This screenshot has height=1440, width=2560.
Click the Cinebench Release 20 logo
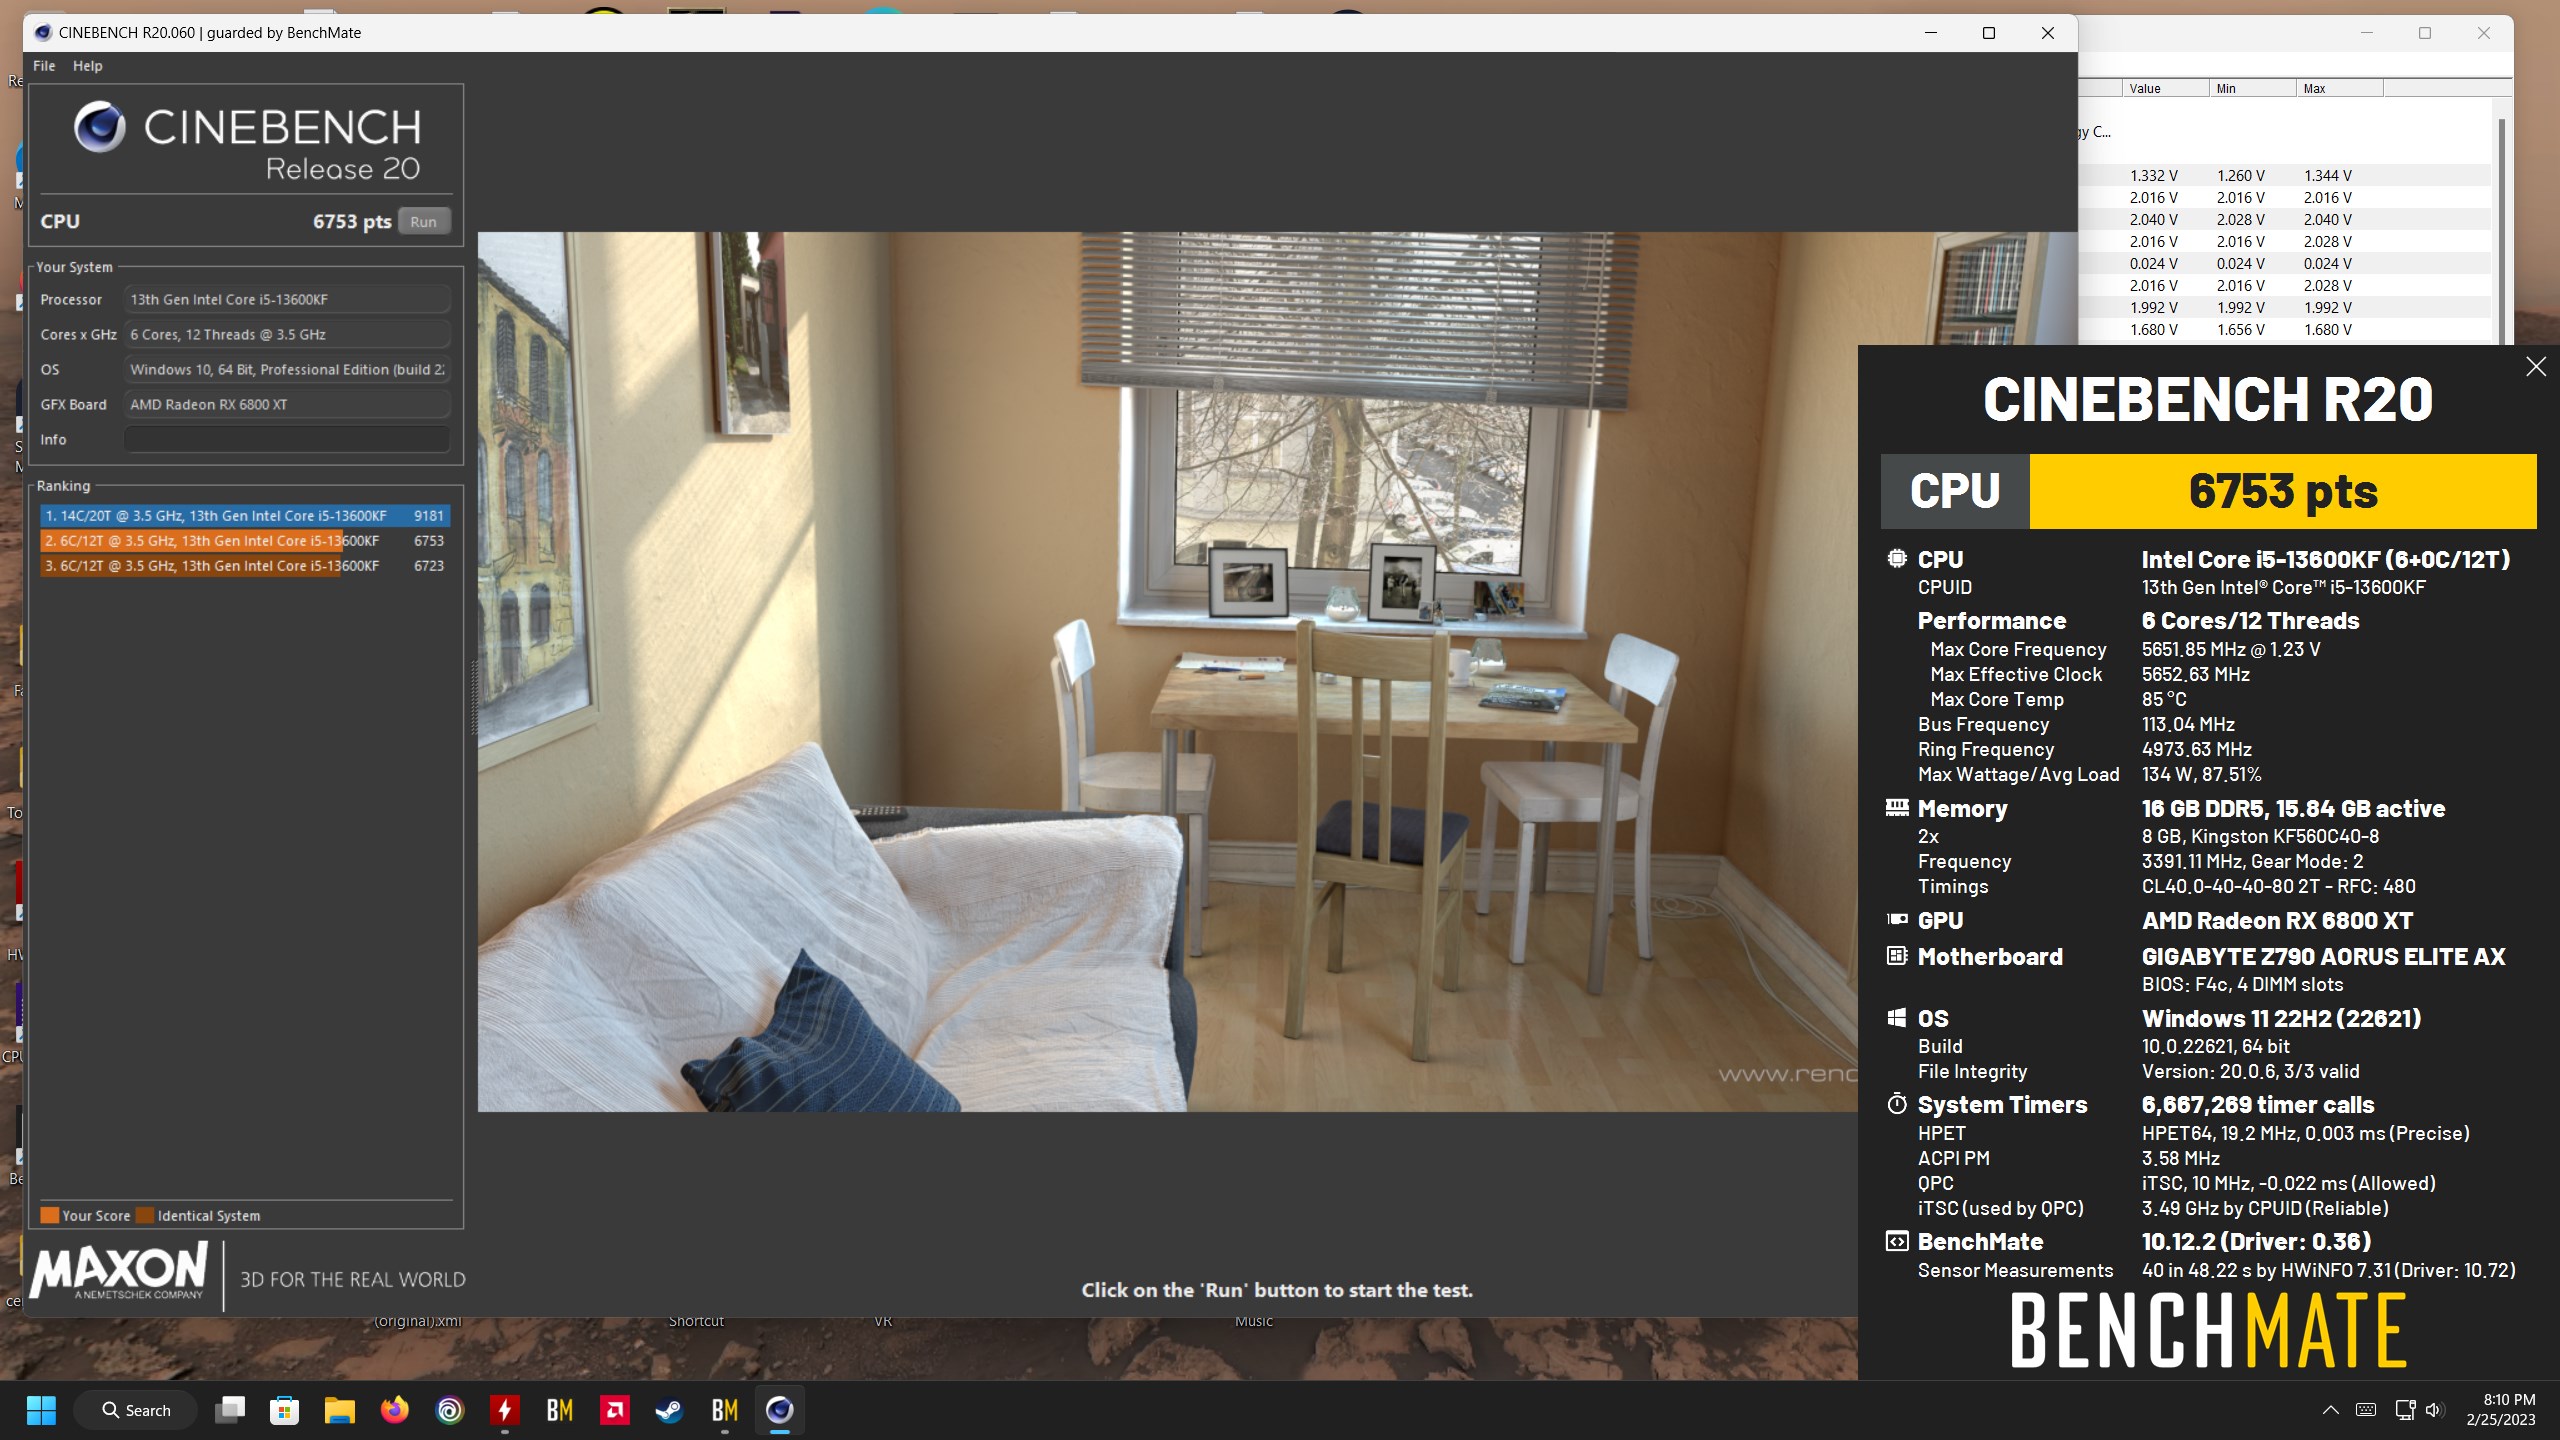click(247, 141)
